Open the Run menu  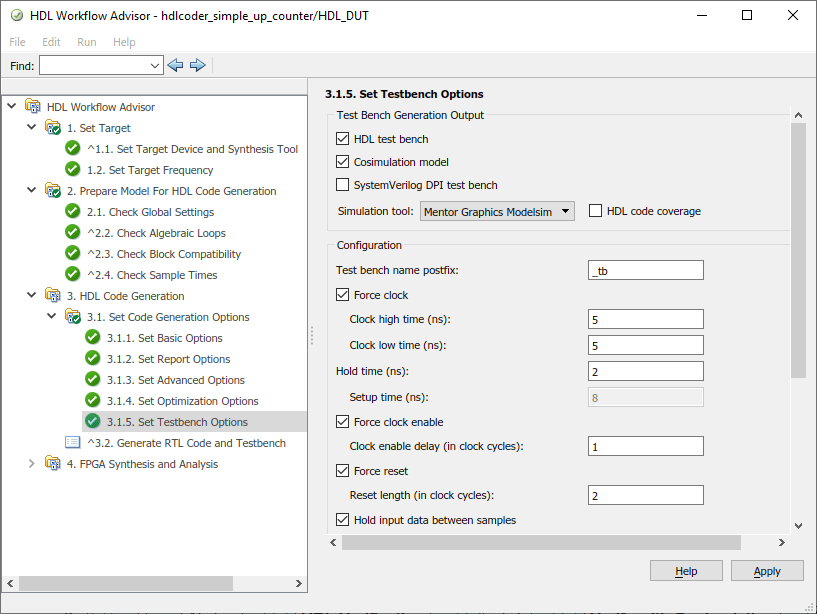tap(87, 42)
